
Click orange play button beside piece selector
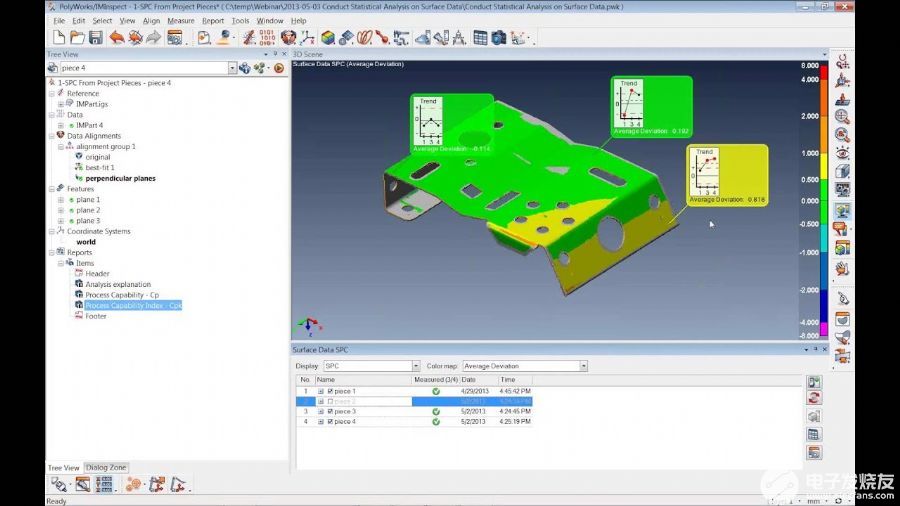[279, 68]
